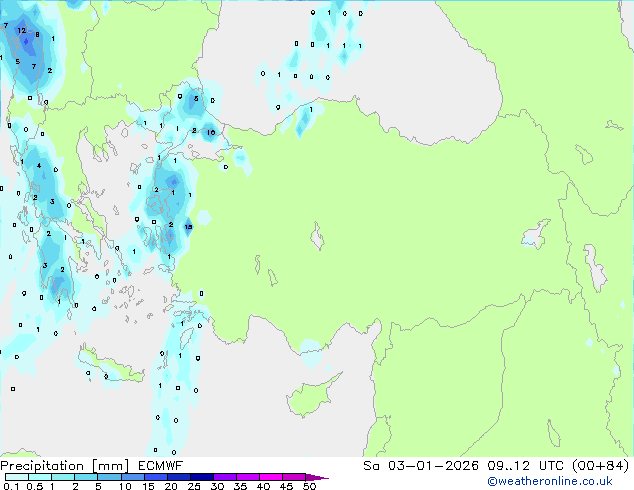The image size is (634, 490).
Task: Click the purple arrow tip beyond 50 on legend
Action: pyautogui.click(x=317, y=477)
